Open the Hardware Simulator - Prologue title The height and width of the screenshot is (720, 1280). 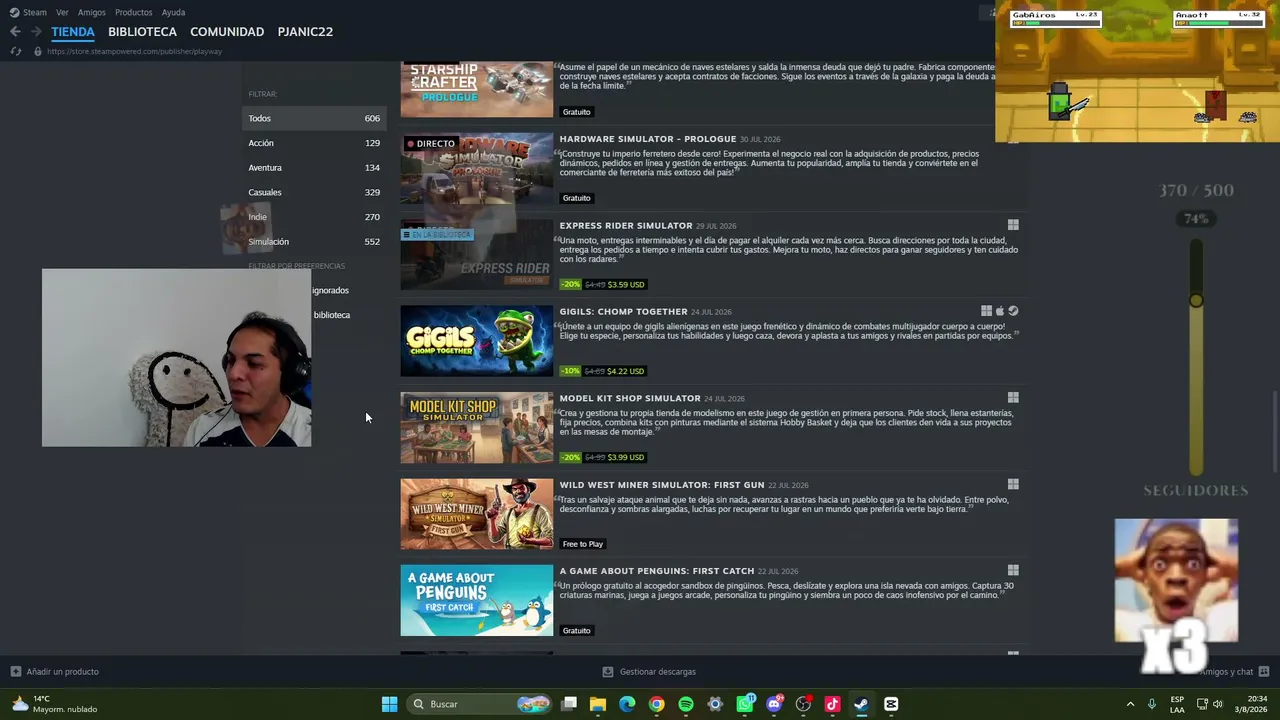pos(648,139)
